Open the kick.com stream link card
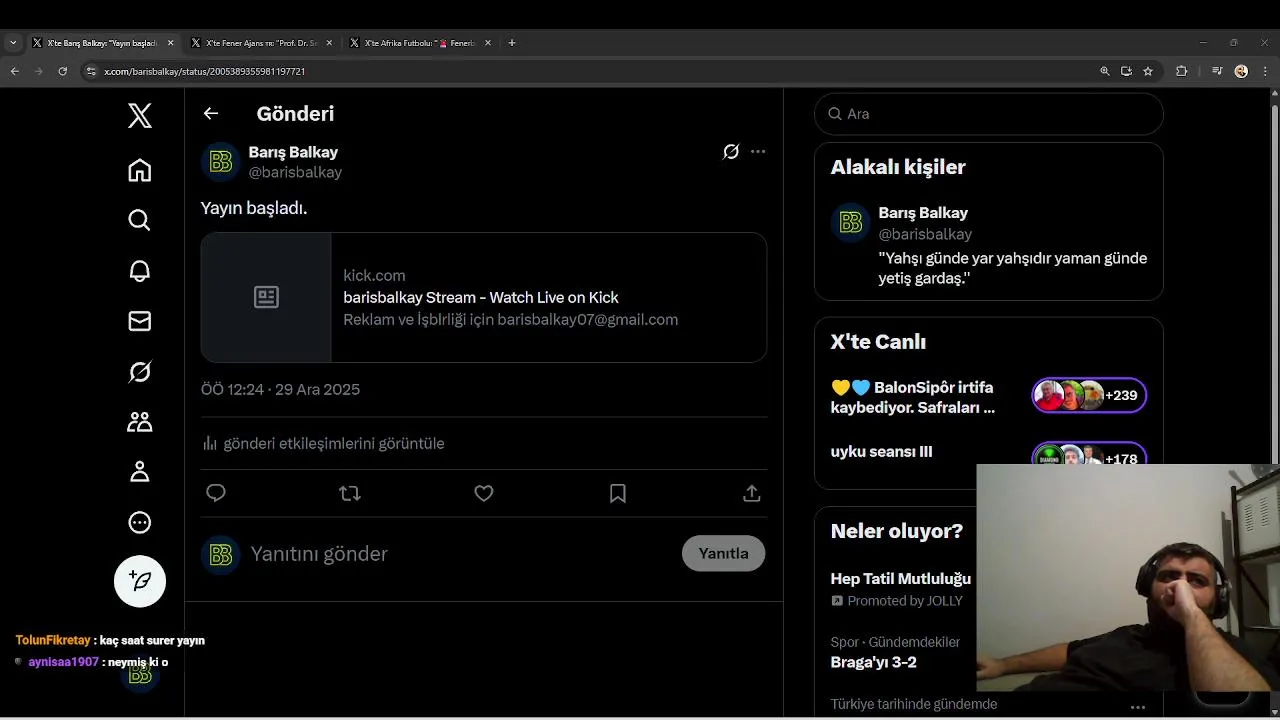This screenshot has height=720, width=1280. (x=484, y=297)
